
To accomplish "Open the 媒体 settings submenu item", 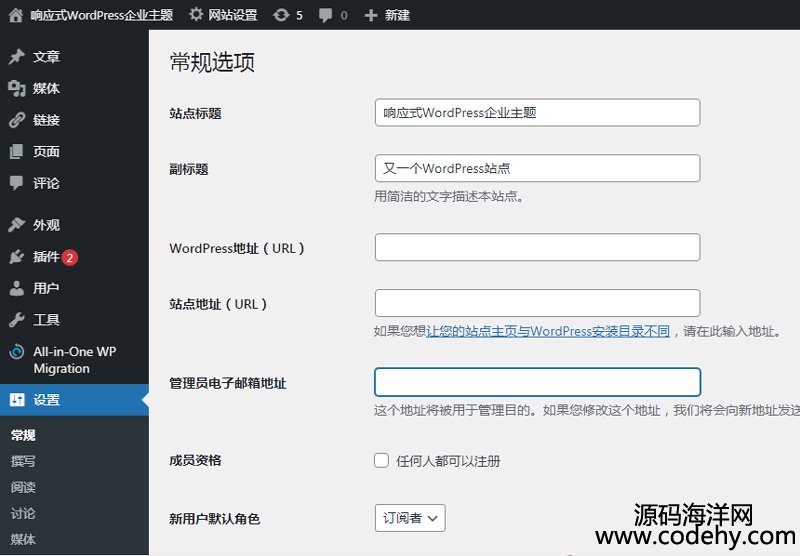I will [x=23, y=539].
